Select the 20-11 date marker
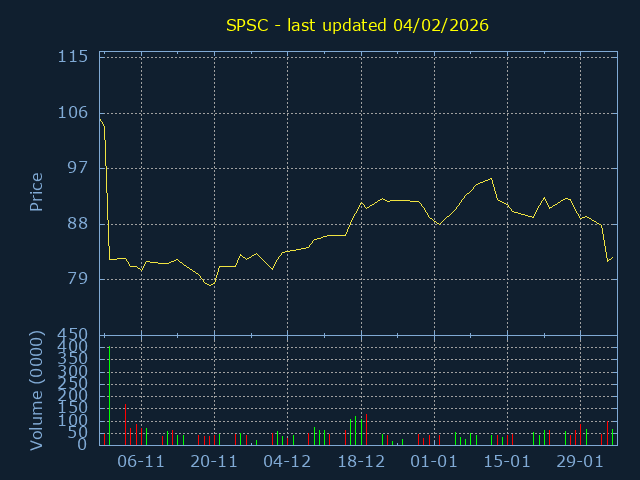The image size is (640, 480). click(x=214, y=462)
